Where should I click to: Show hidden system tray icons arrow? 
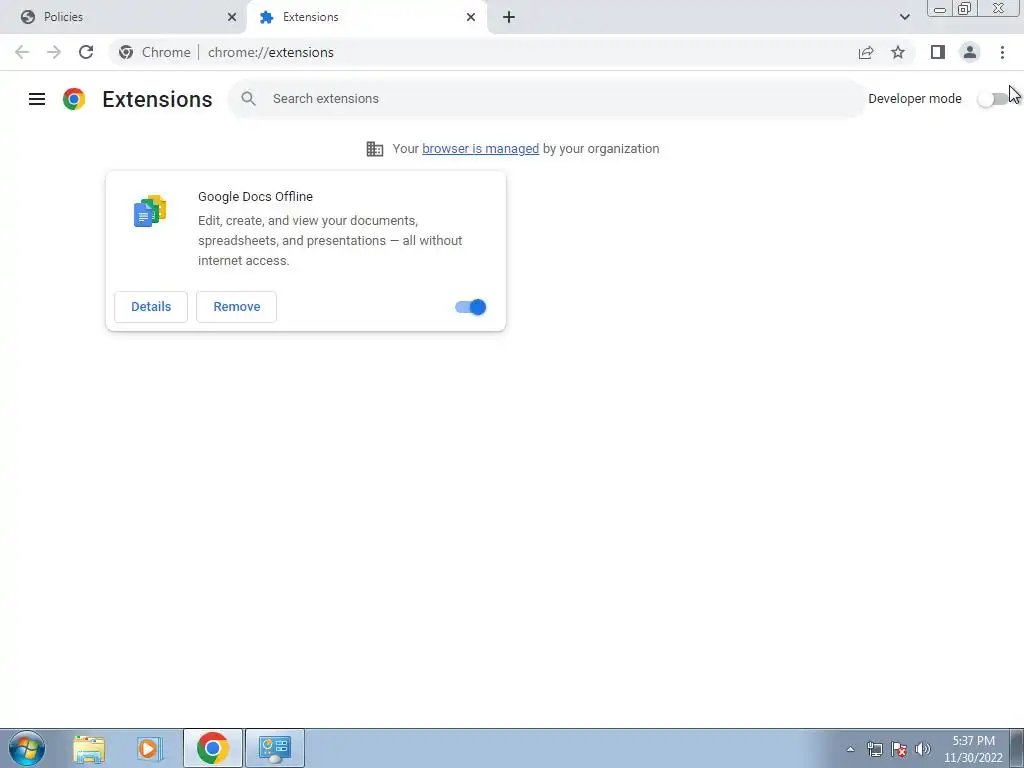850,749
